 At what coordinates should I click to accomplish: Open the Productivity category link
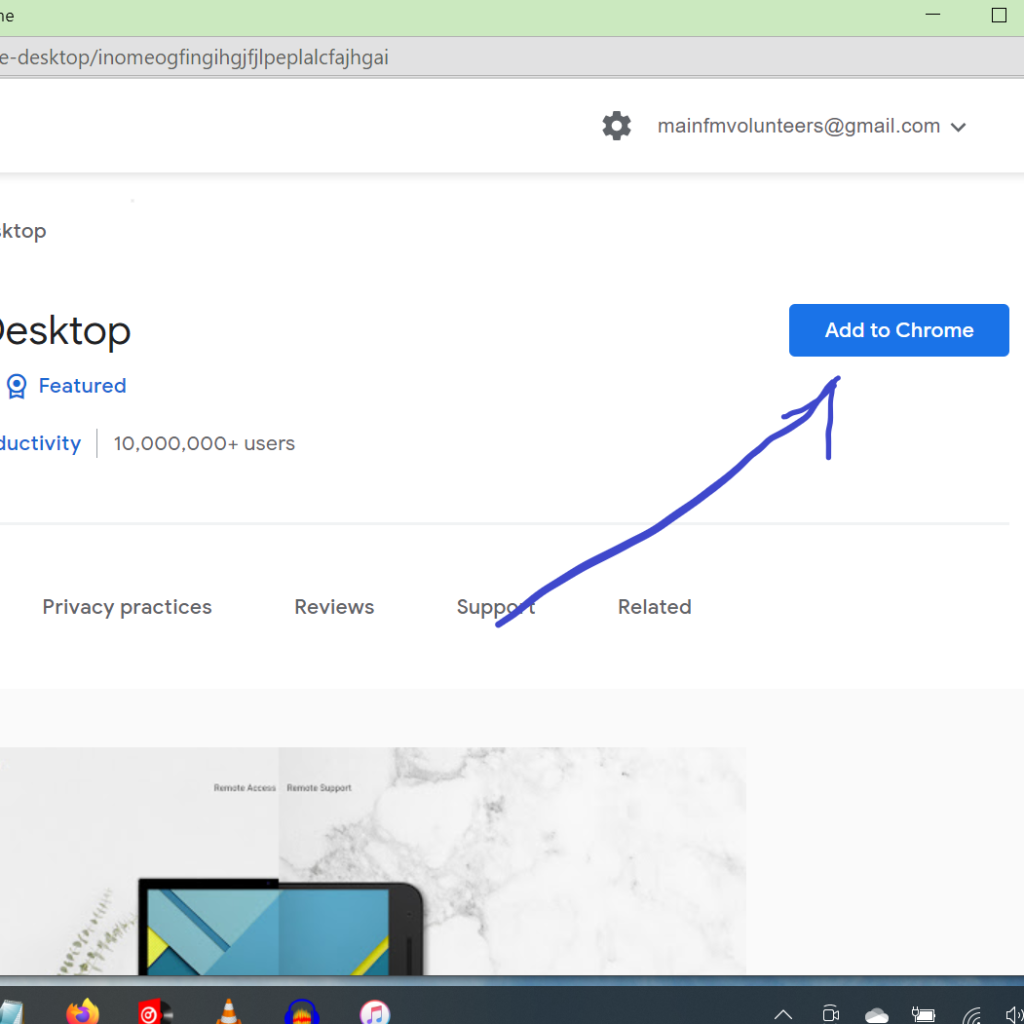(x=40, y=443)
